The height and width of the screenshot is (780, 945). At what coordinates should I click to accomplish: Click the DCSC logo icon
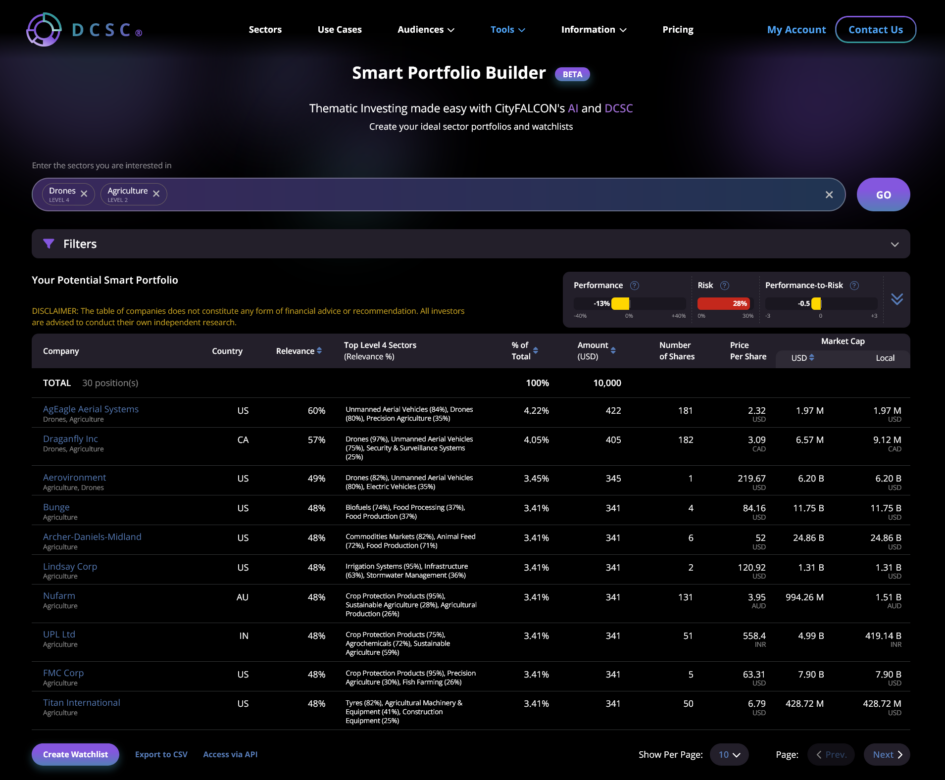pyautogui.click(x=44, y=30)
